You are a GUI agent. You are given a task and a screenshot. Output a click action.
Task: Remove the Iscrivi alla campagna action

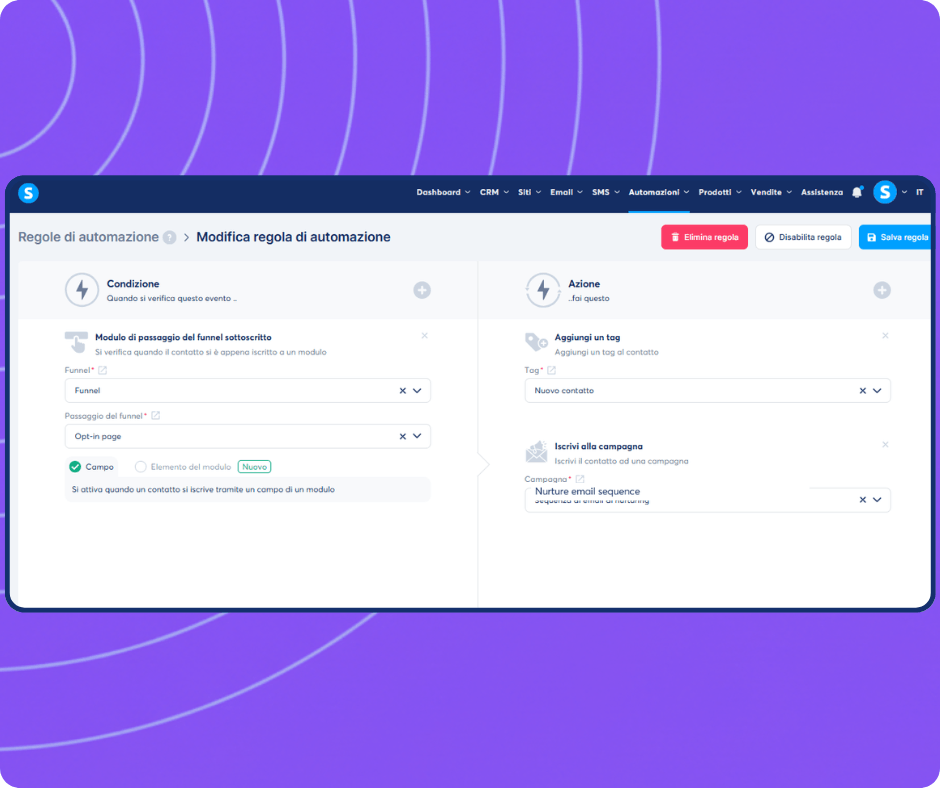click(x=885, y=445)
